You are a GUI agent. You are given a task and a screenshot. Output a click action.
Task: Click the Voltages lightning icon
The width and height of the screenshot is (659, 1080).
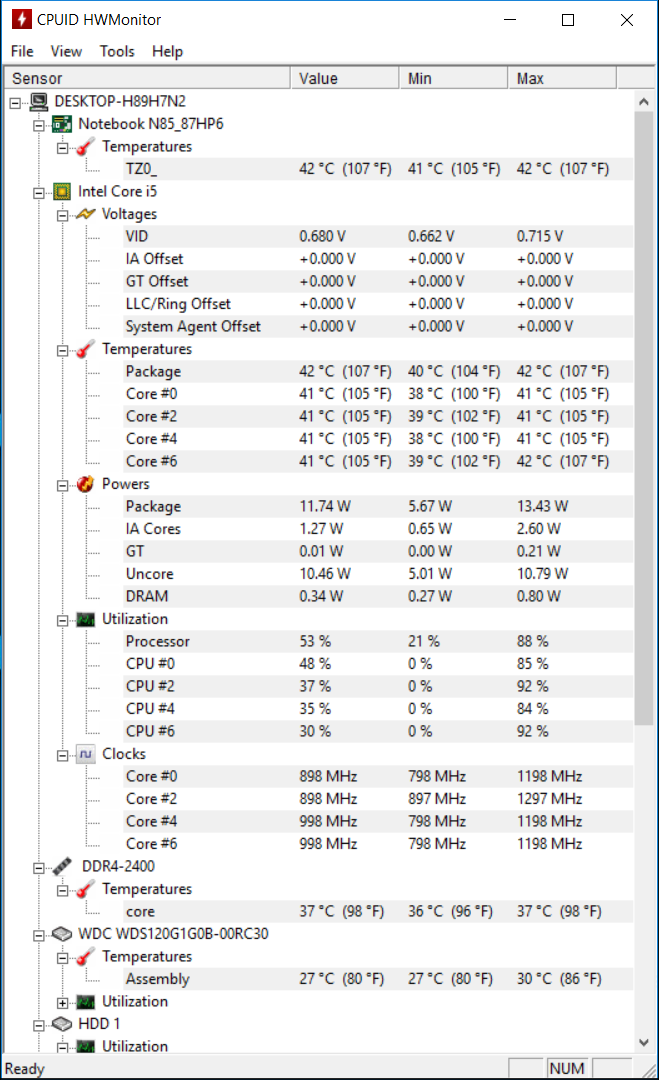85,214
